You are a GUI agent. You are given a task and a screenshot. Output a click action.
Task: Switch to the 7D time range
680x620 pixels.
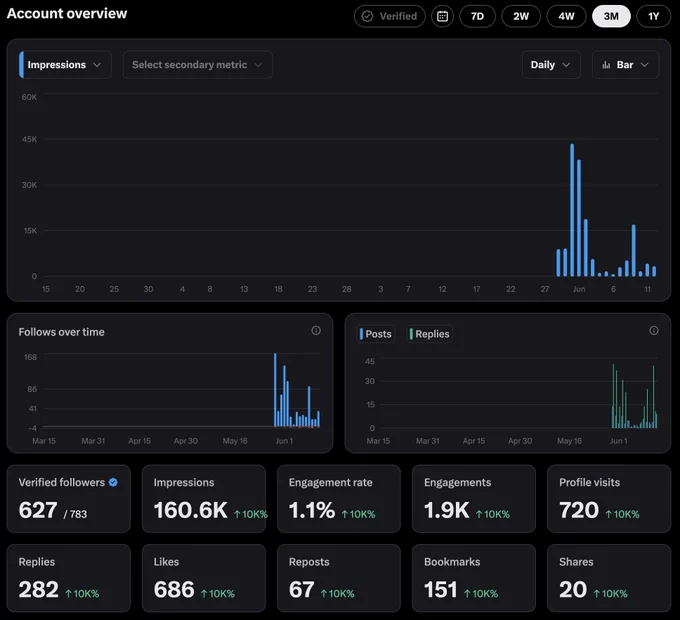pyautogui.click(x=477, y=16)
